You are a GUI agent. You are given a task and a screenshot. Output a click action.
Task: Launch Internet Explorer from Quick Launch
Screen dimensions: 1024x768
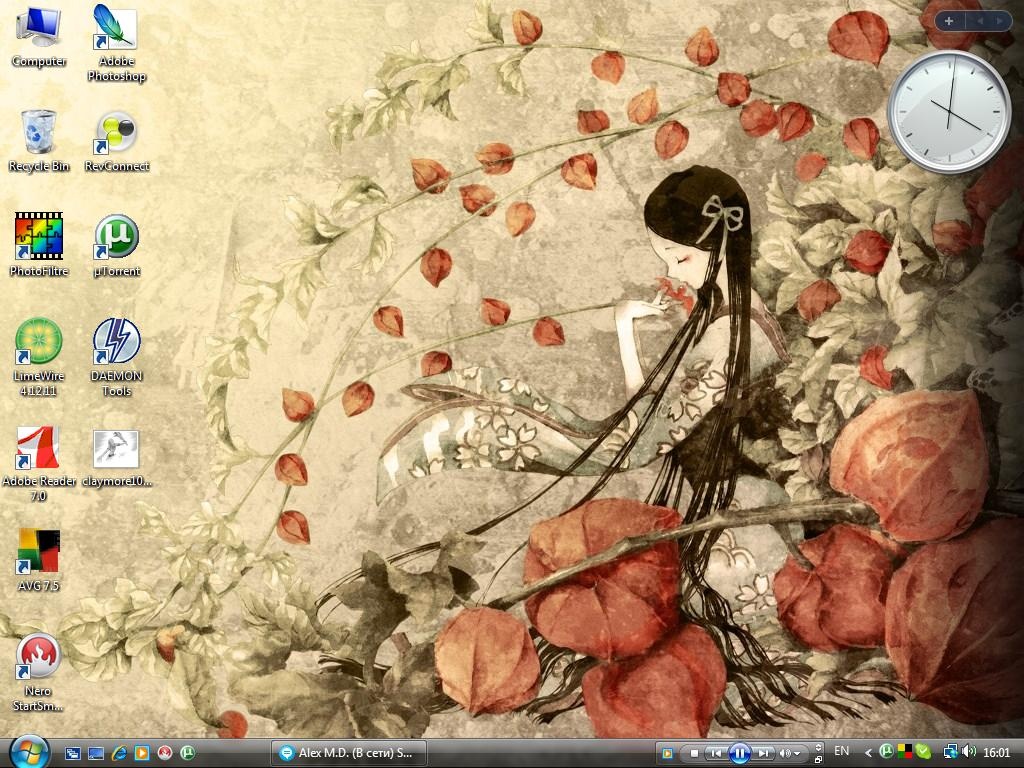tap(119, 753)
